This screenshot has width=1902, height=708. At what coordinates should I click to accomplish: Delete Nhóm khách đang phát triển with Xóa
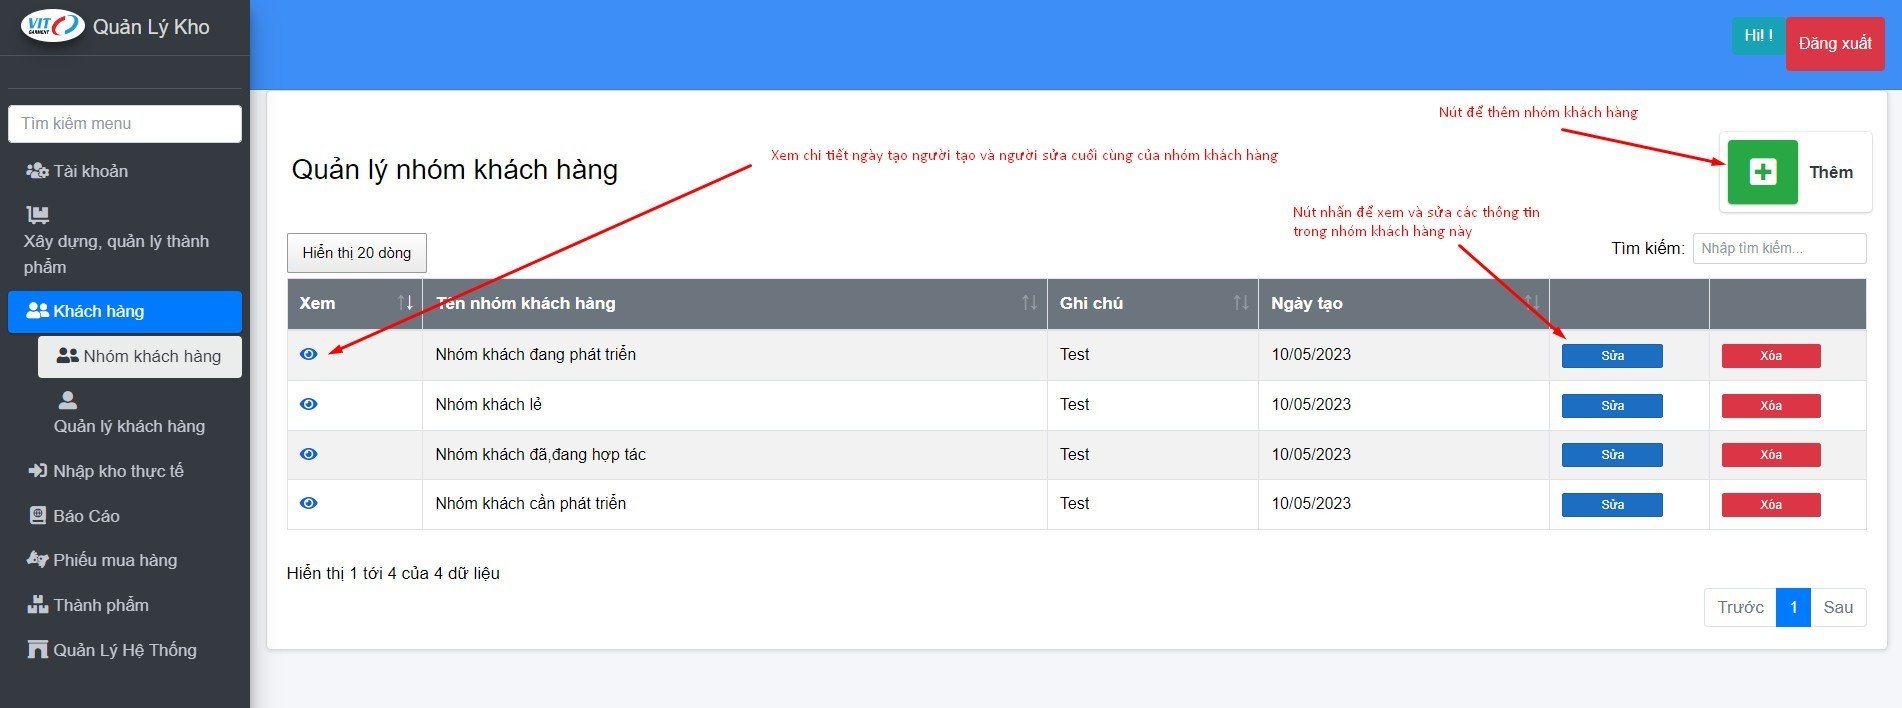click(x=1771, y=356)
